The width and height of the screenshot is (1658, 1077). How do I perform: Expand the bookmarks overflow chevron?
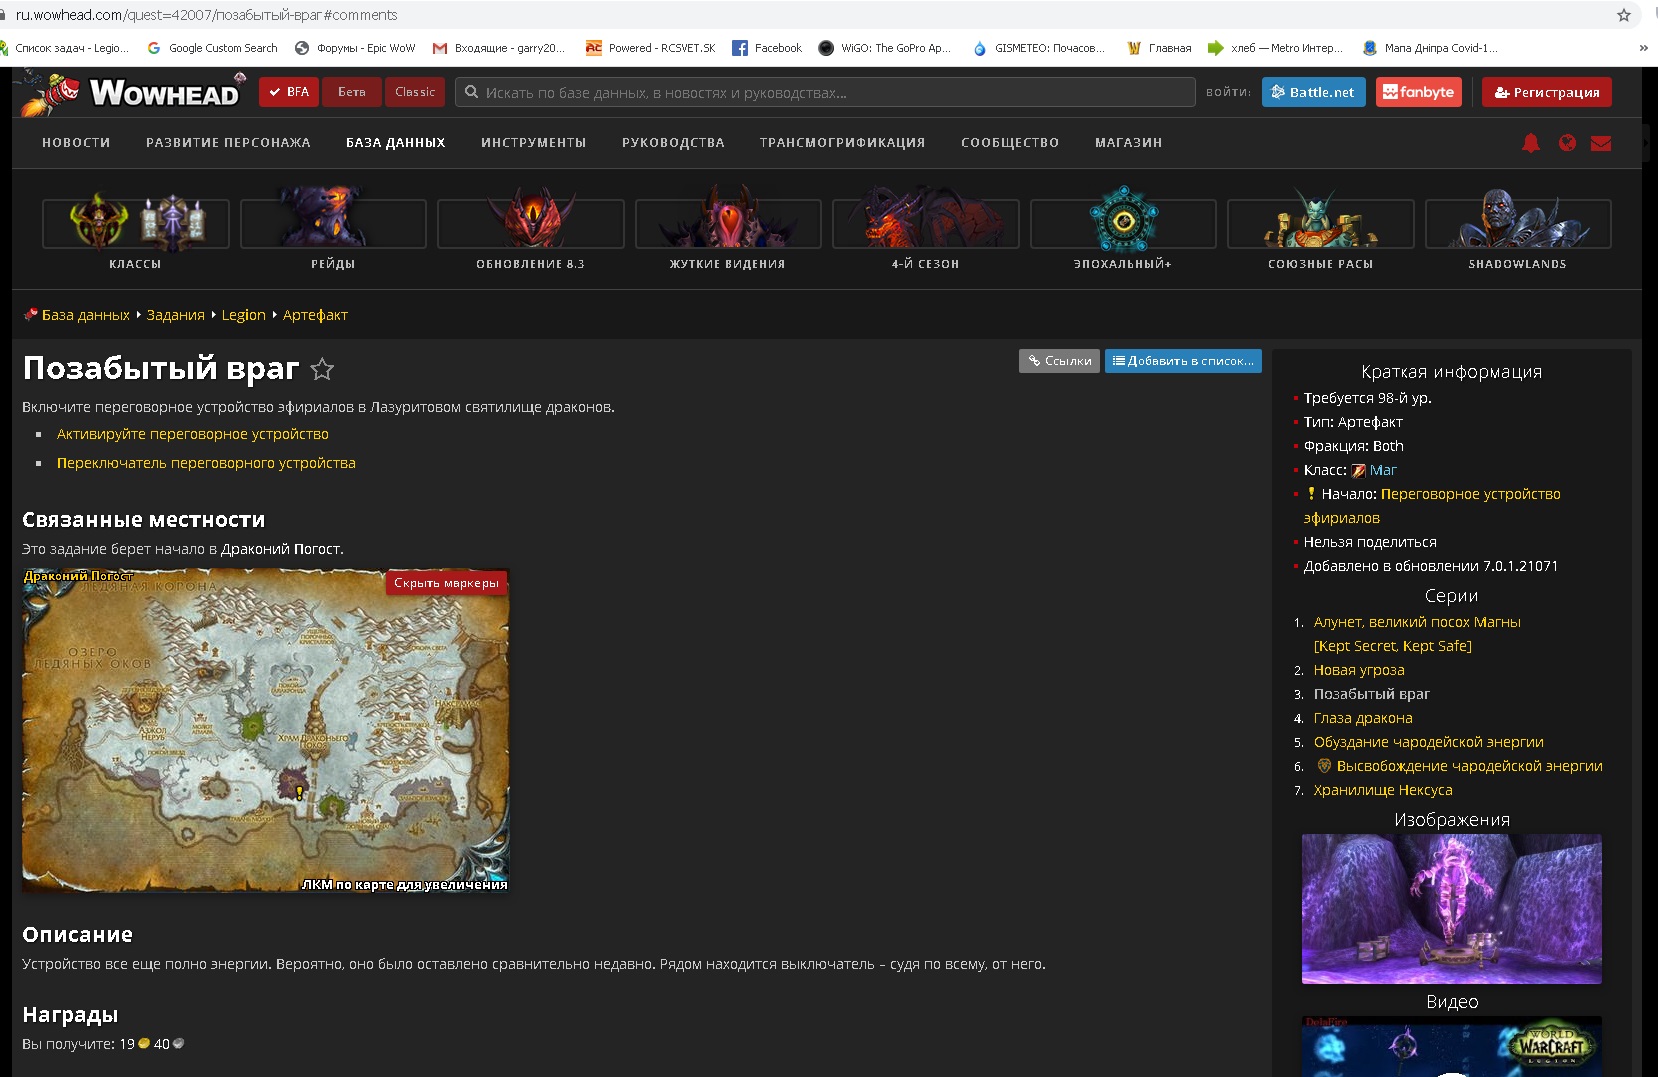click(x=1643, y=48)
